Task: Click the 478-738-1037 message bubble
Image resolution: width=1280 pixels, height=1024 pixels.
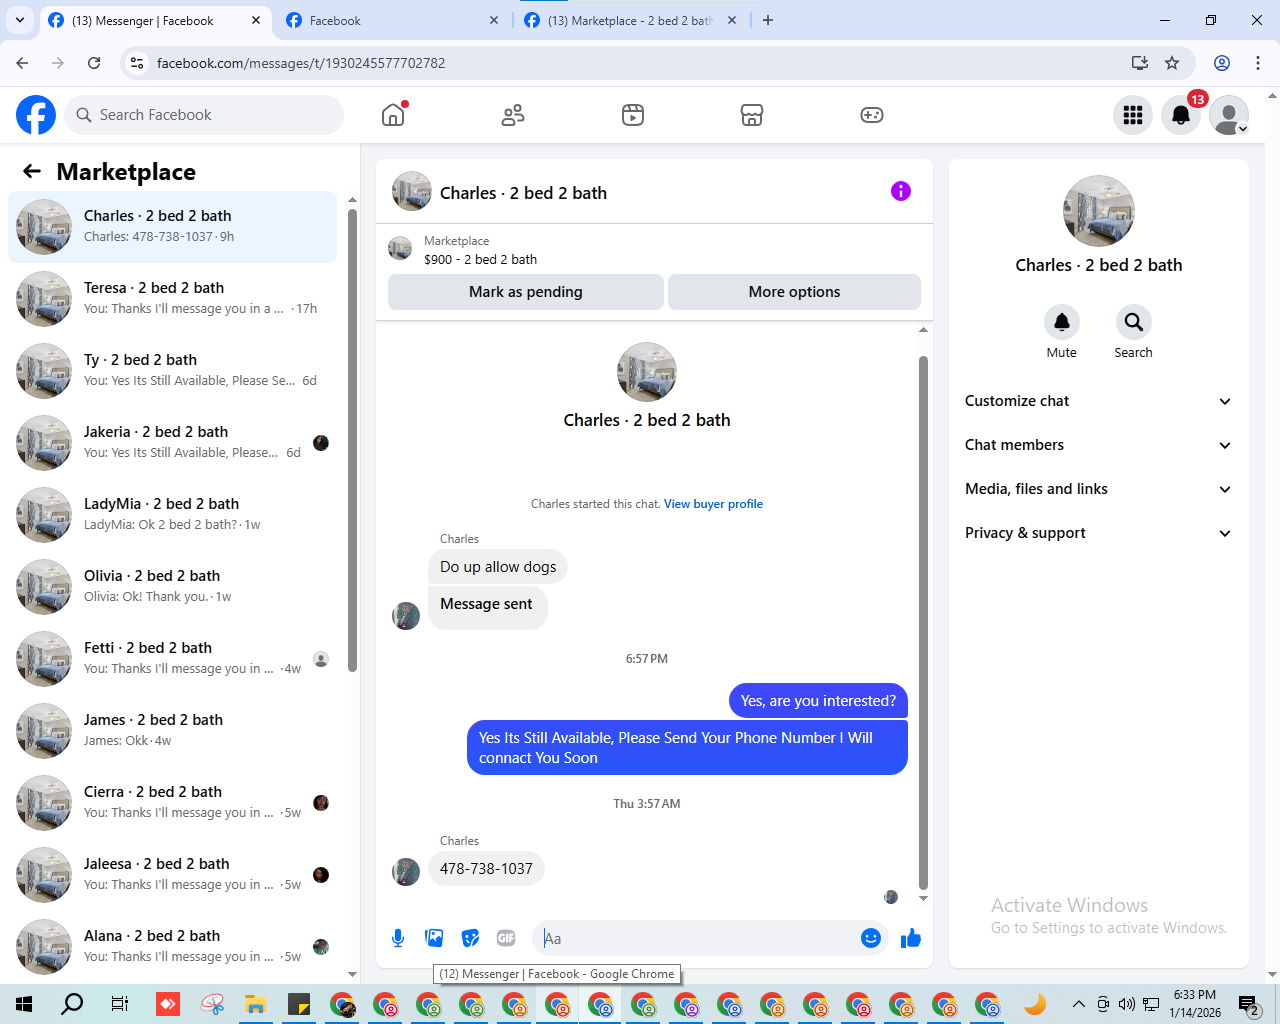Action: (486, 869)
